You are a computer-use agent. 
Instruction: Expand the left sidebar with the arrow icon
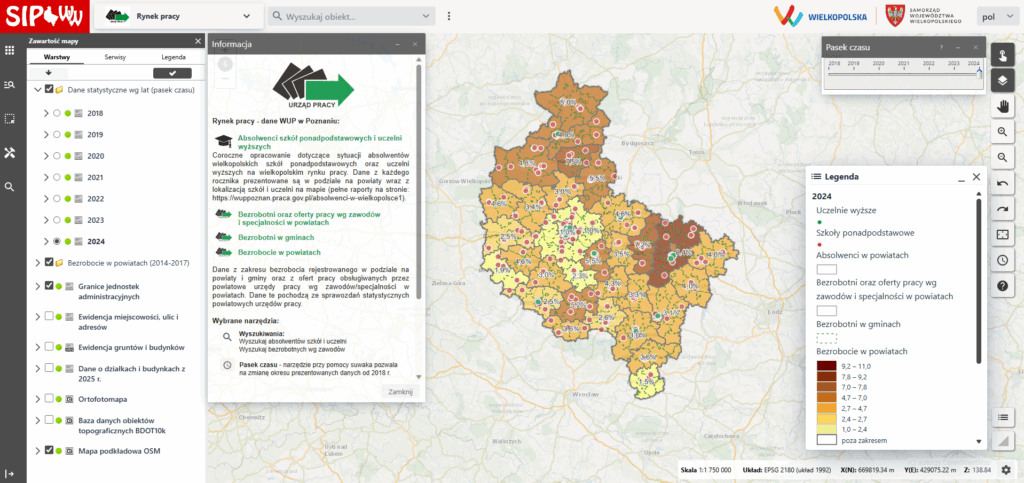(9, 473)
